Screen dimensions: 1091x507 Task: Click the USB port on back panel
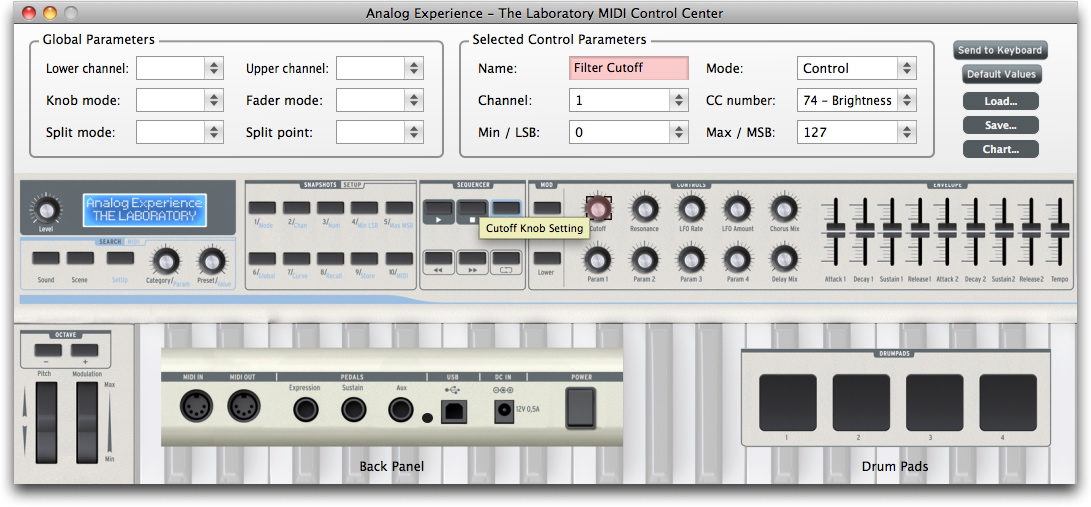[454, 412]
